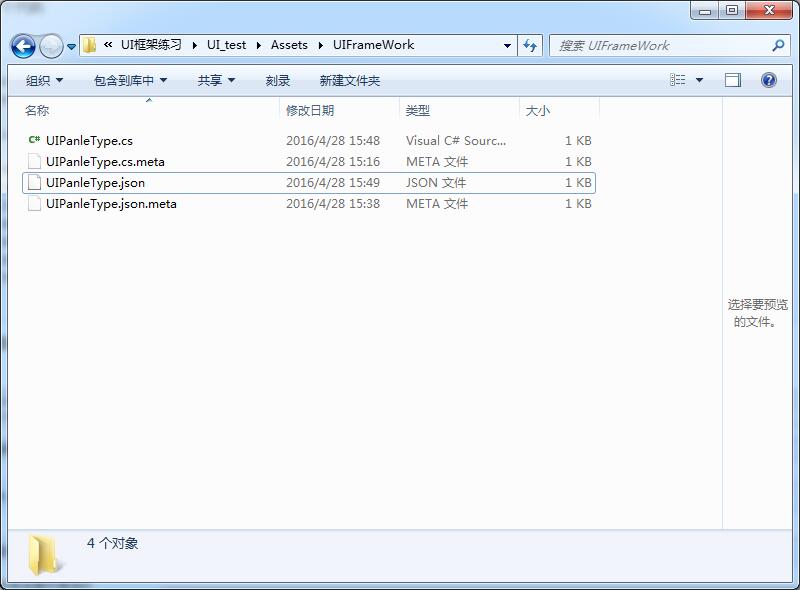Click the Back navigation arrow button
The height and width of the screenshot is (590, 800).
23,46
